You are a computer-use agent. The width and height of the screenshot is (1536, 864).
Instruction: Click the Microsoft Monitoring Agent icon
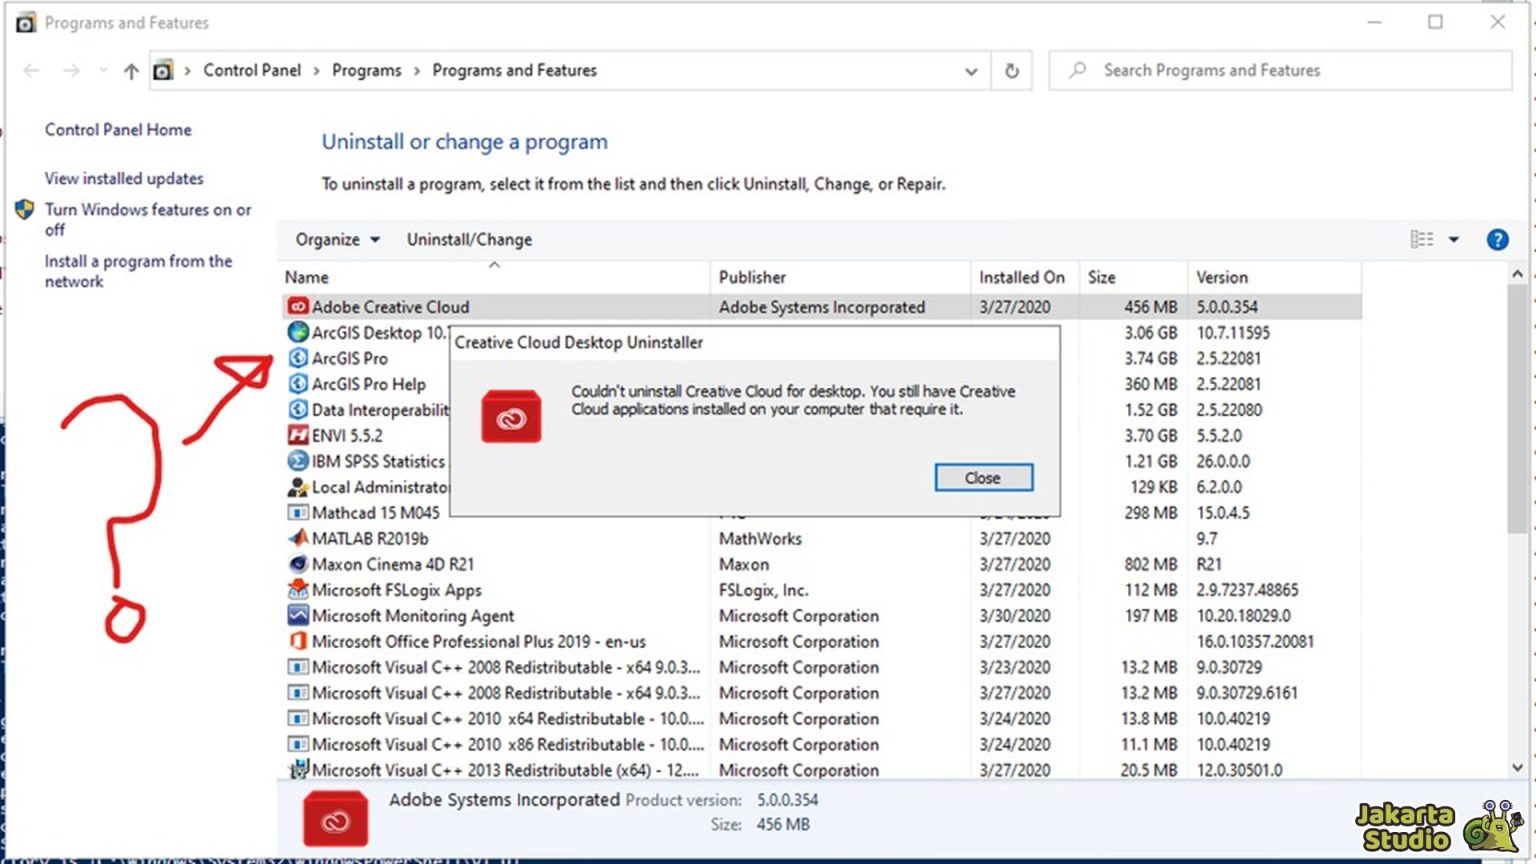298,615
